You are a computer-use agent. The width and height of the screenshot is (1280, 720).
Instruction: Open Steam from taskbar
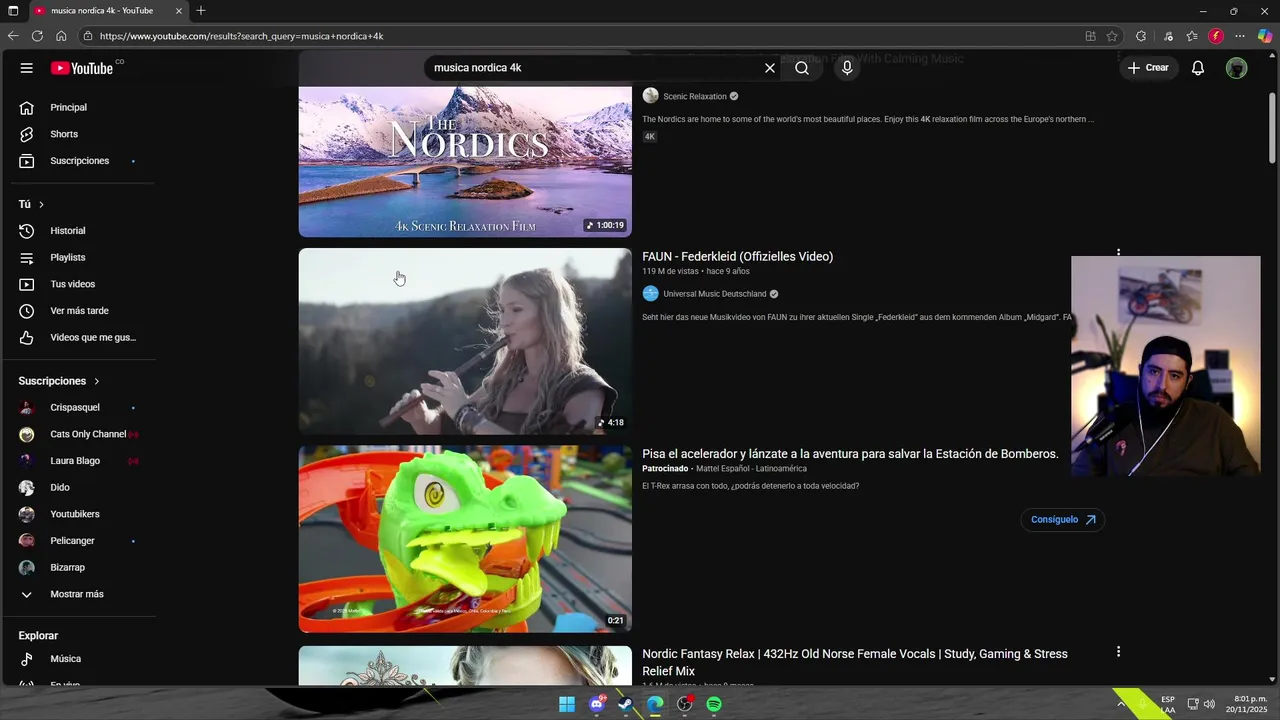point(626,704)
